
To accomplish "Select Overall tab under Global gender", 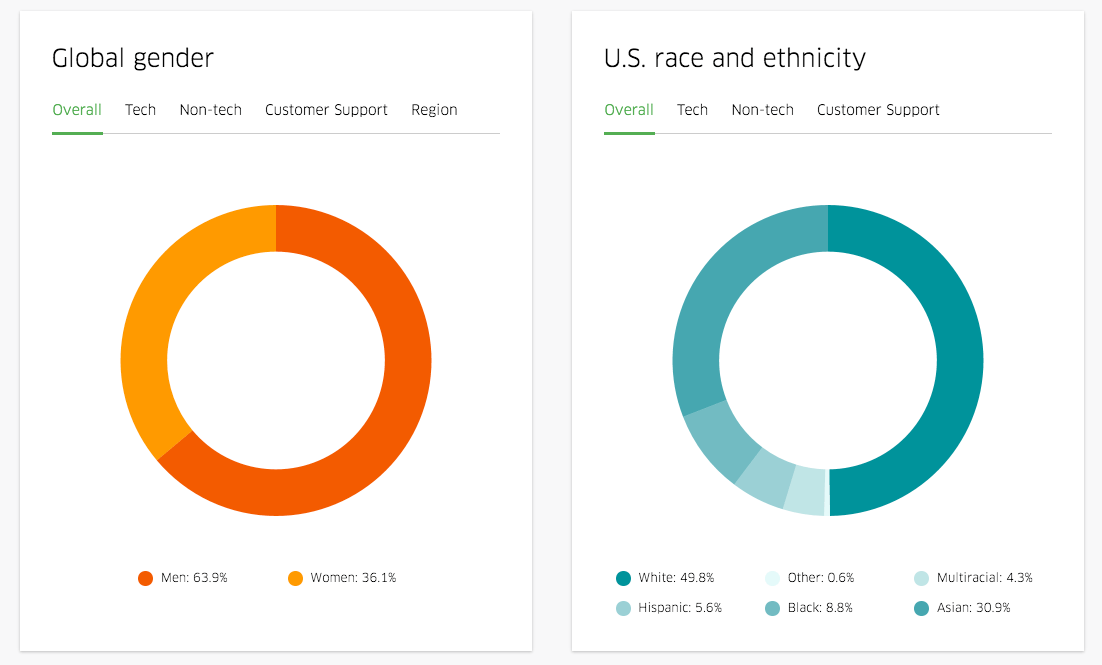I will [x=77, y=110].
